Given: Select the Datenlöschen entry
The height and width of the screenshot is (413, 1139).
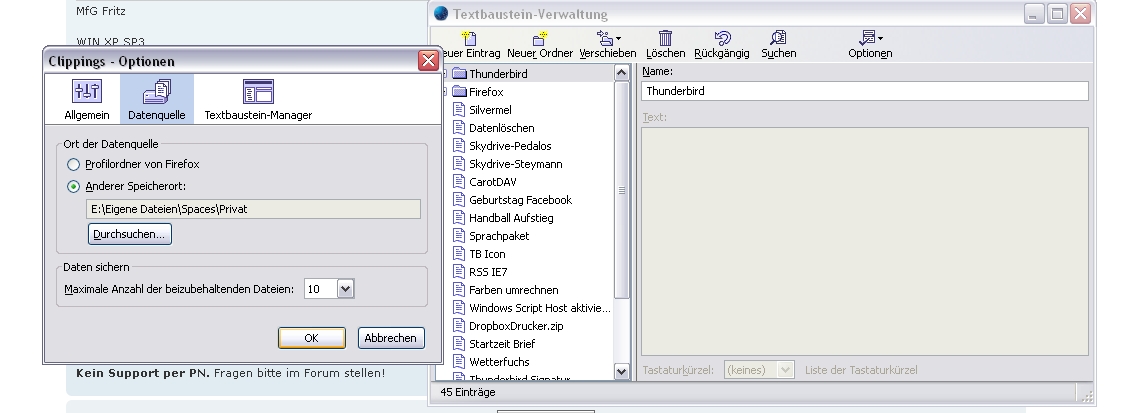Looking at the screenshot, I should pyautogui.click(x=502, y=128).
